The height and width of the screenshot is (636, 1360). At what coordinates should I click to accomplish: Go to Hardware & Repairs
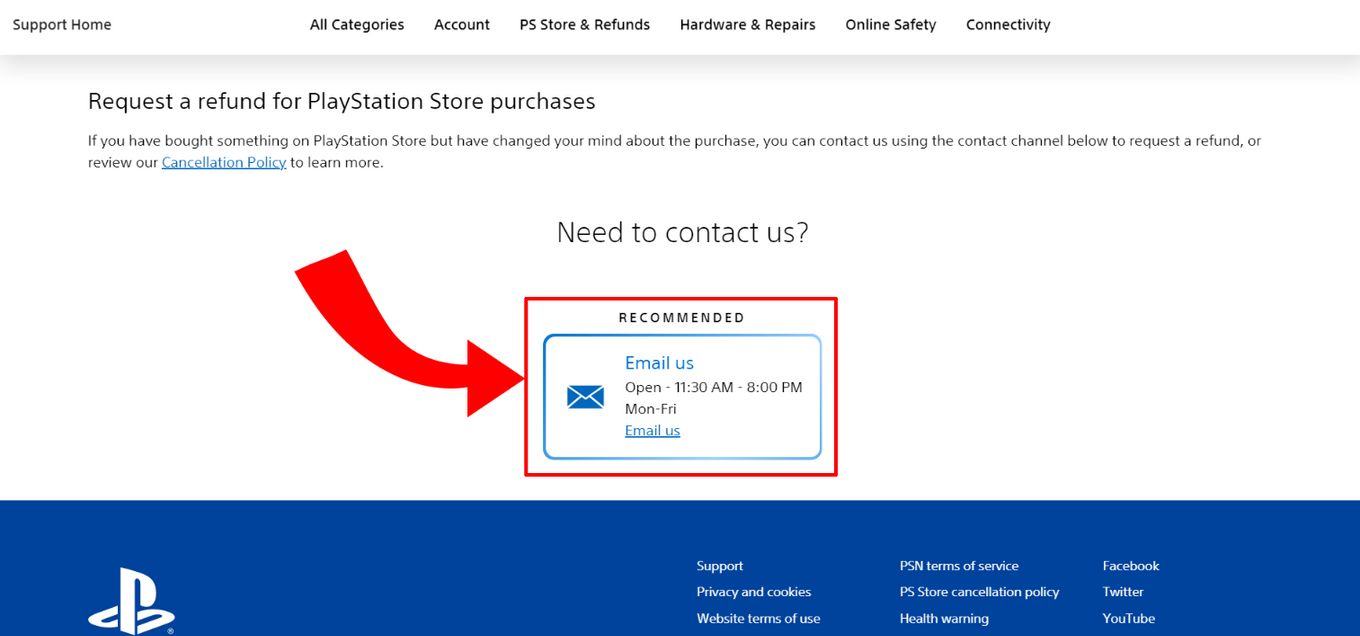747,24
